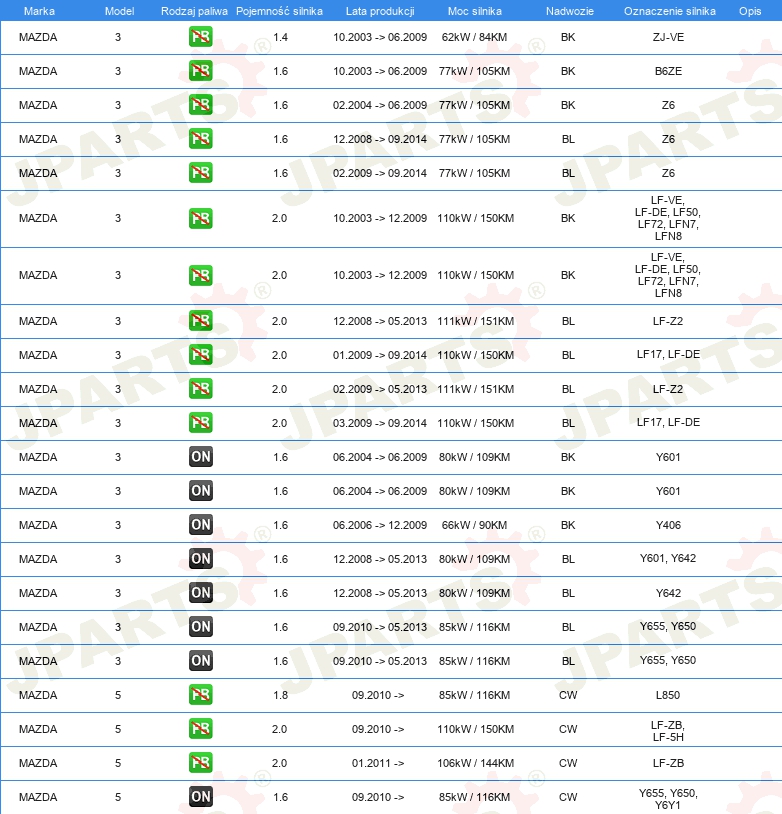Click the Rodzaj paliwa column header
Image resolution: width=782 pixels, height=814 pixels.
click(194, 11)
